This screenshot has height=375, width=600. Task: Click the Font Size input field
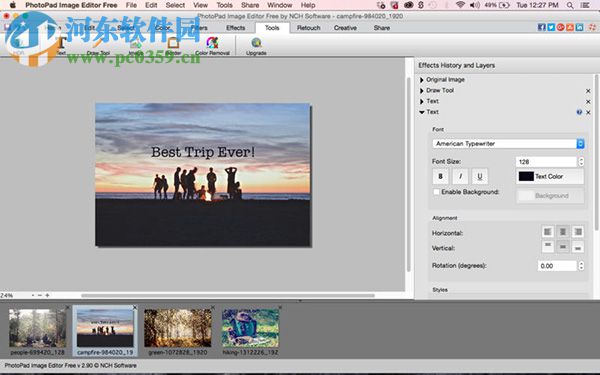(x=546, y=161)
